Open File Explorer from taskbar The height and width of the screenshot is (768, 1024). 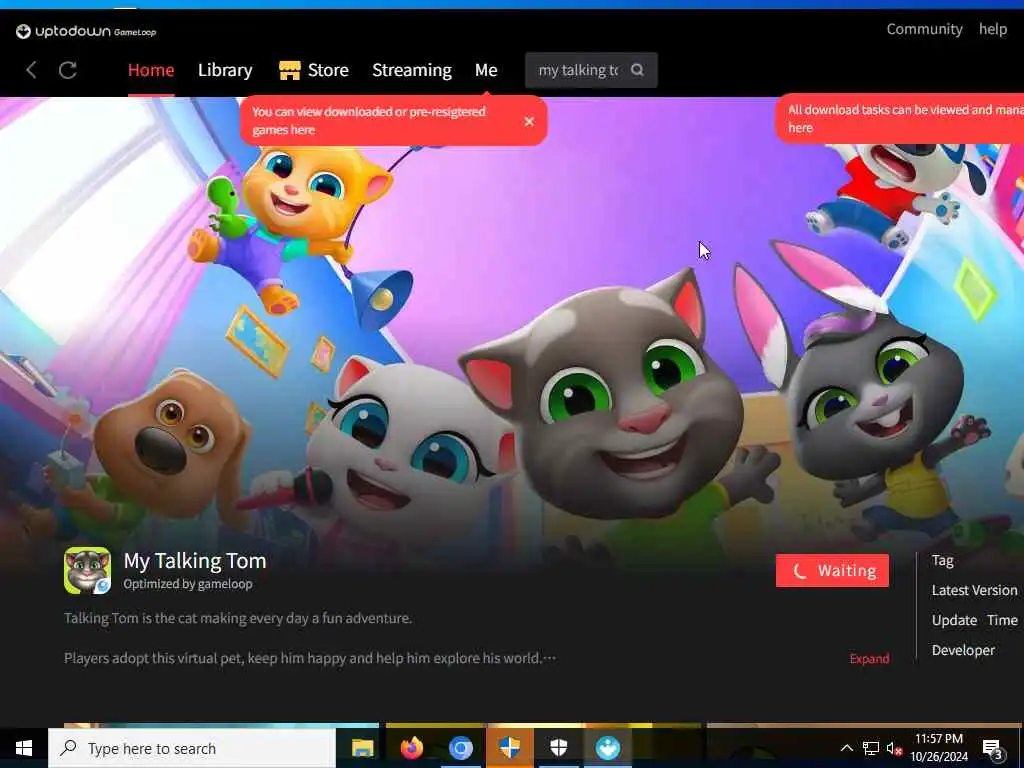(x=362, y=748)
